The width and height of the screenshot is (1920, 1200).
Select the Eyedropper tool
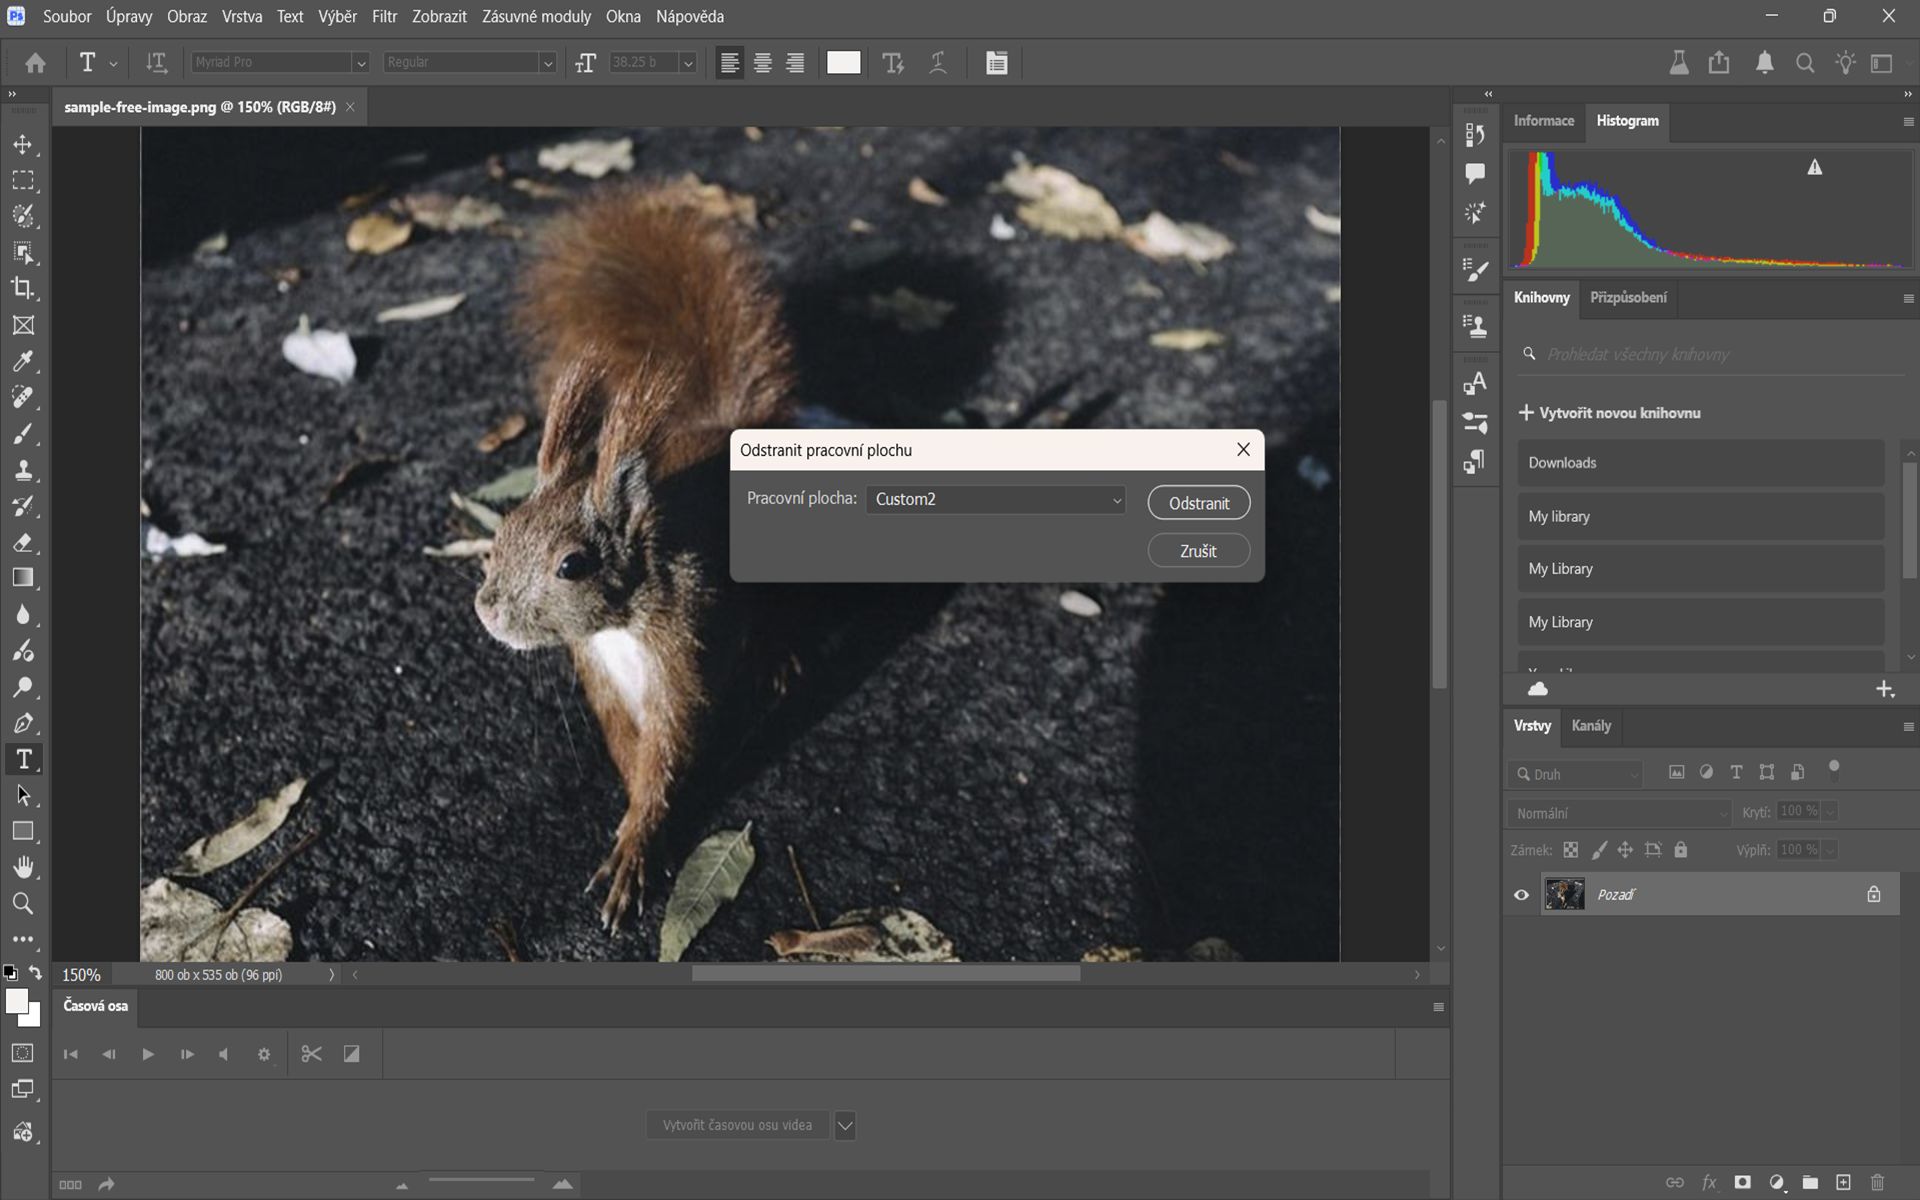pos(25,361)
